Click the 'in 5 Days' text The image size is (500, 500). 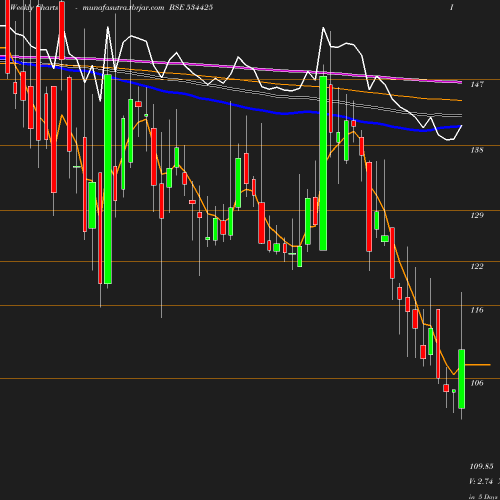tap(484, 497)
